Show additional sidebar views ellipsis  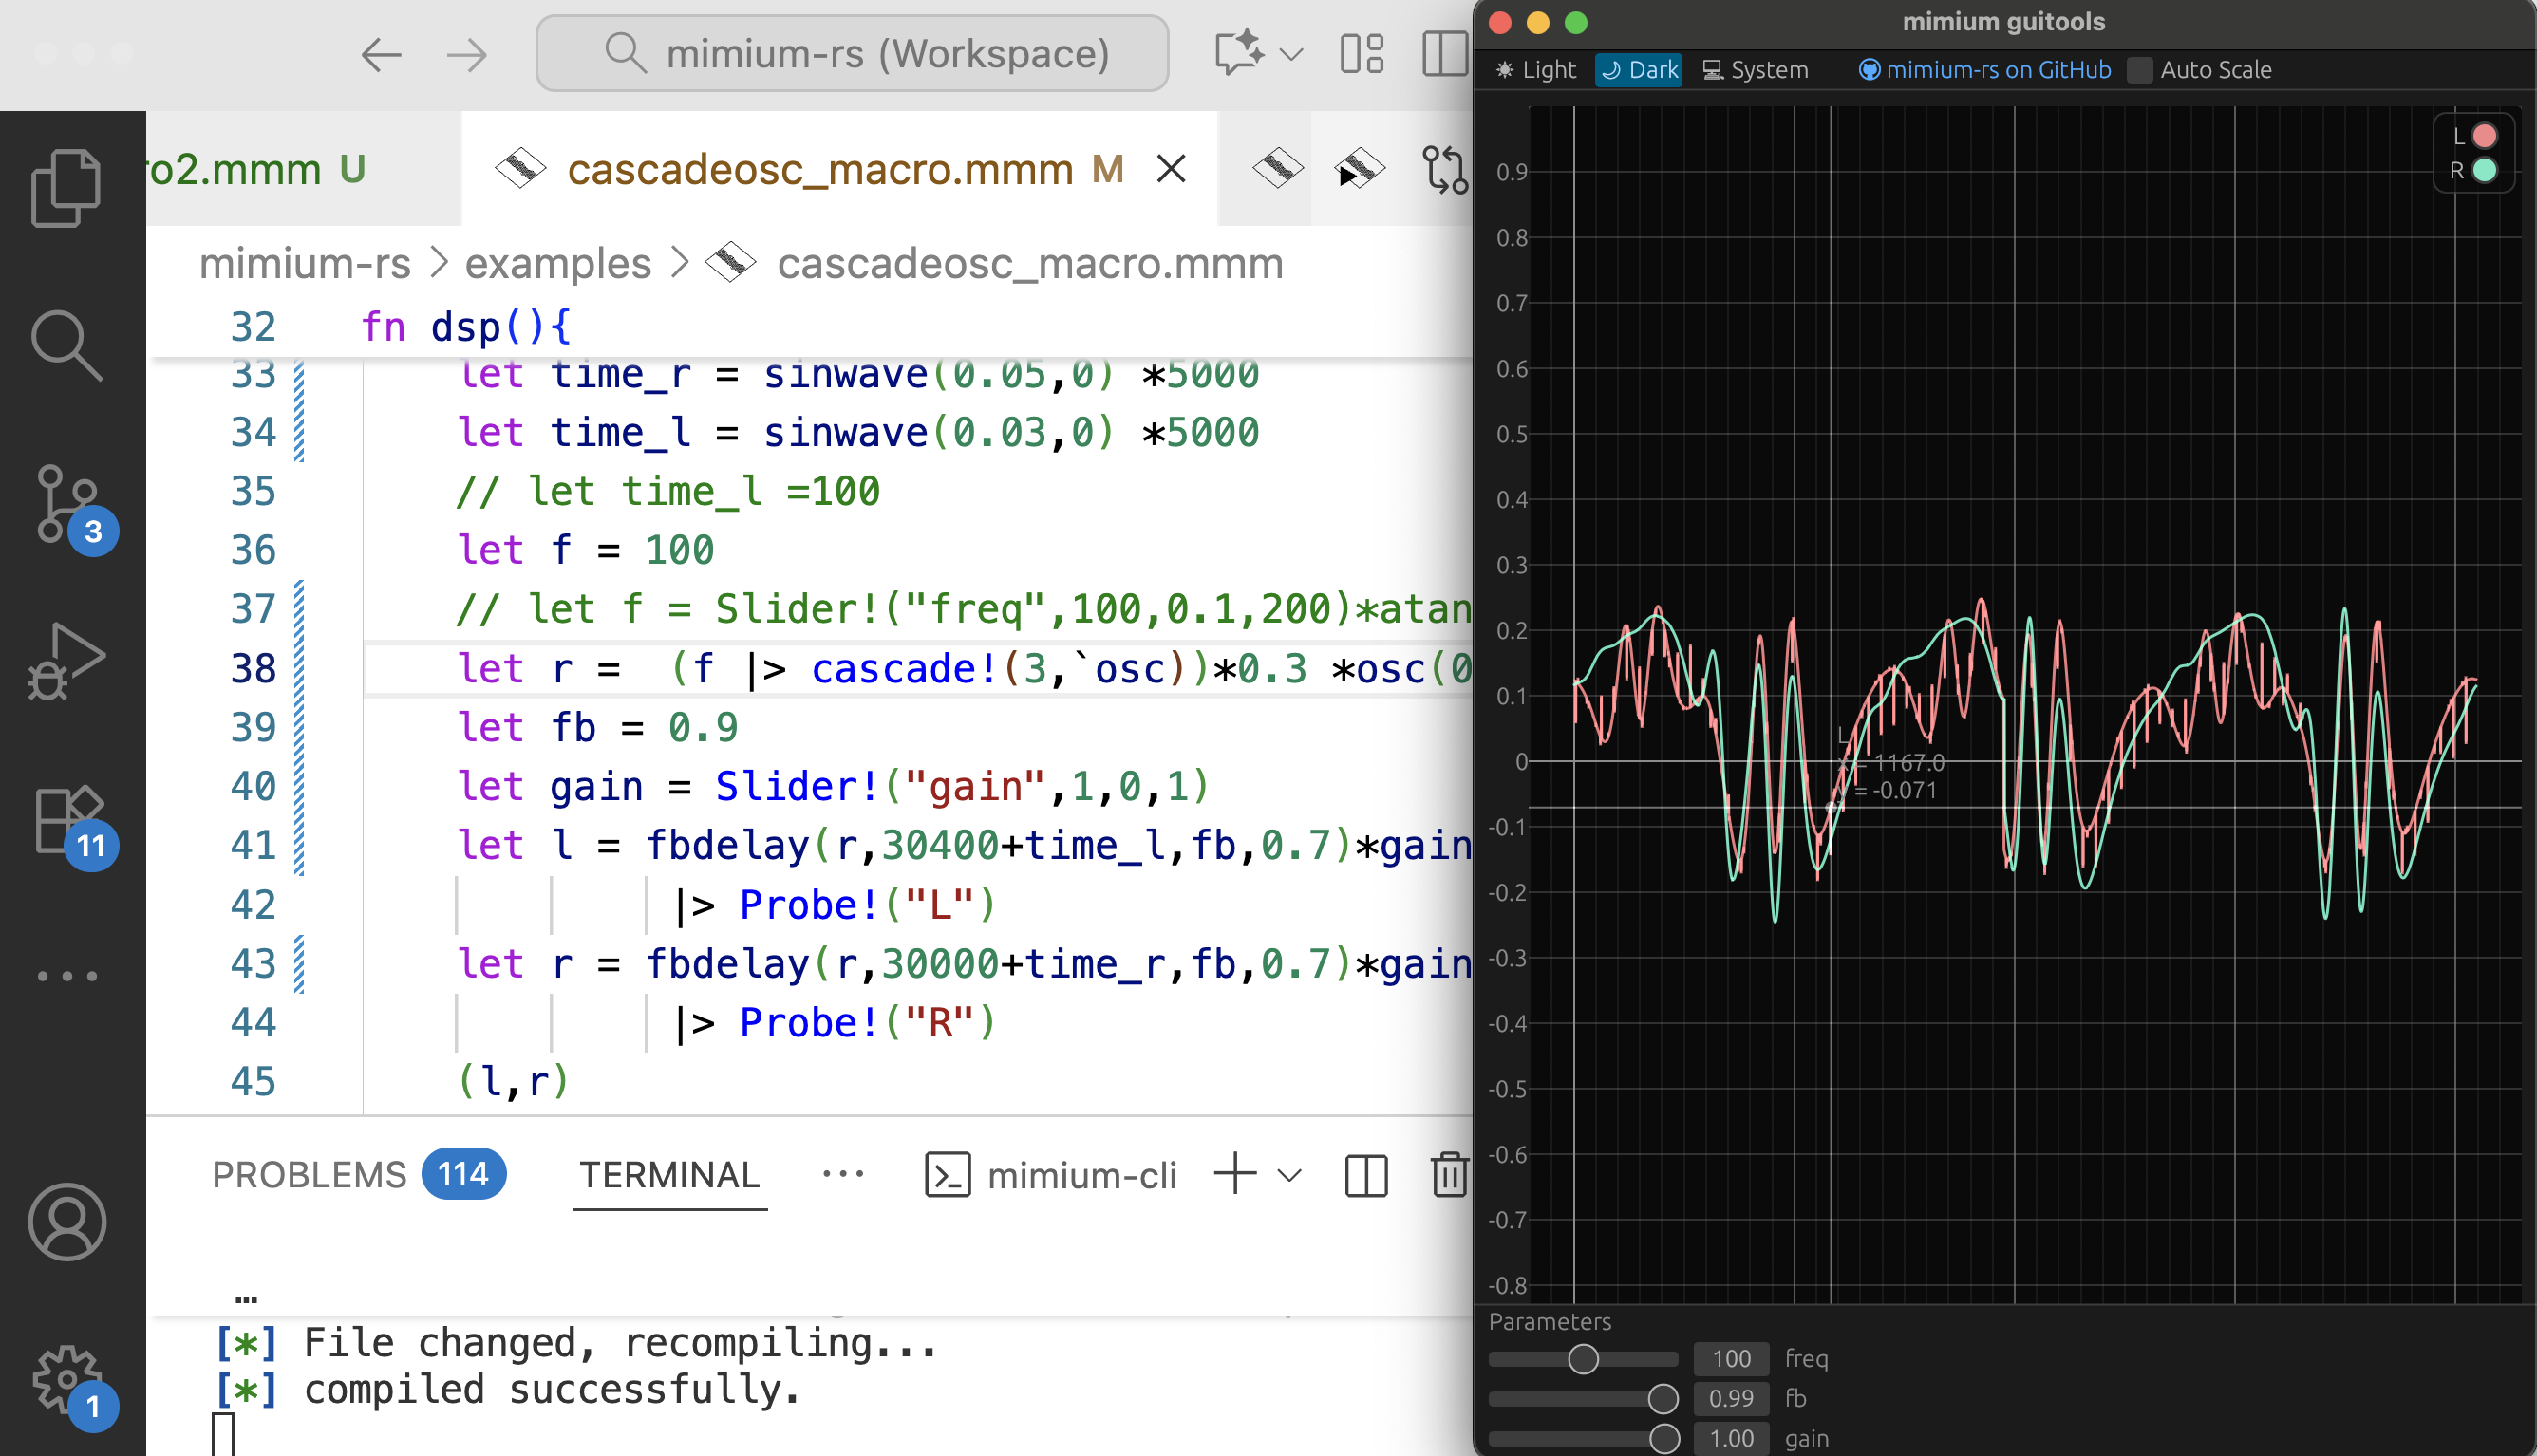[68, 976]
